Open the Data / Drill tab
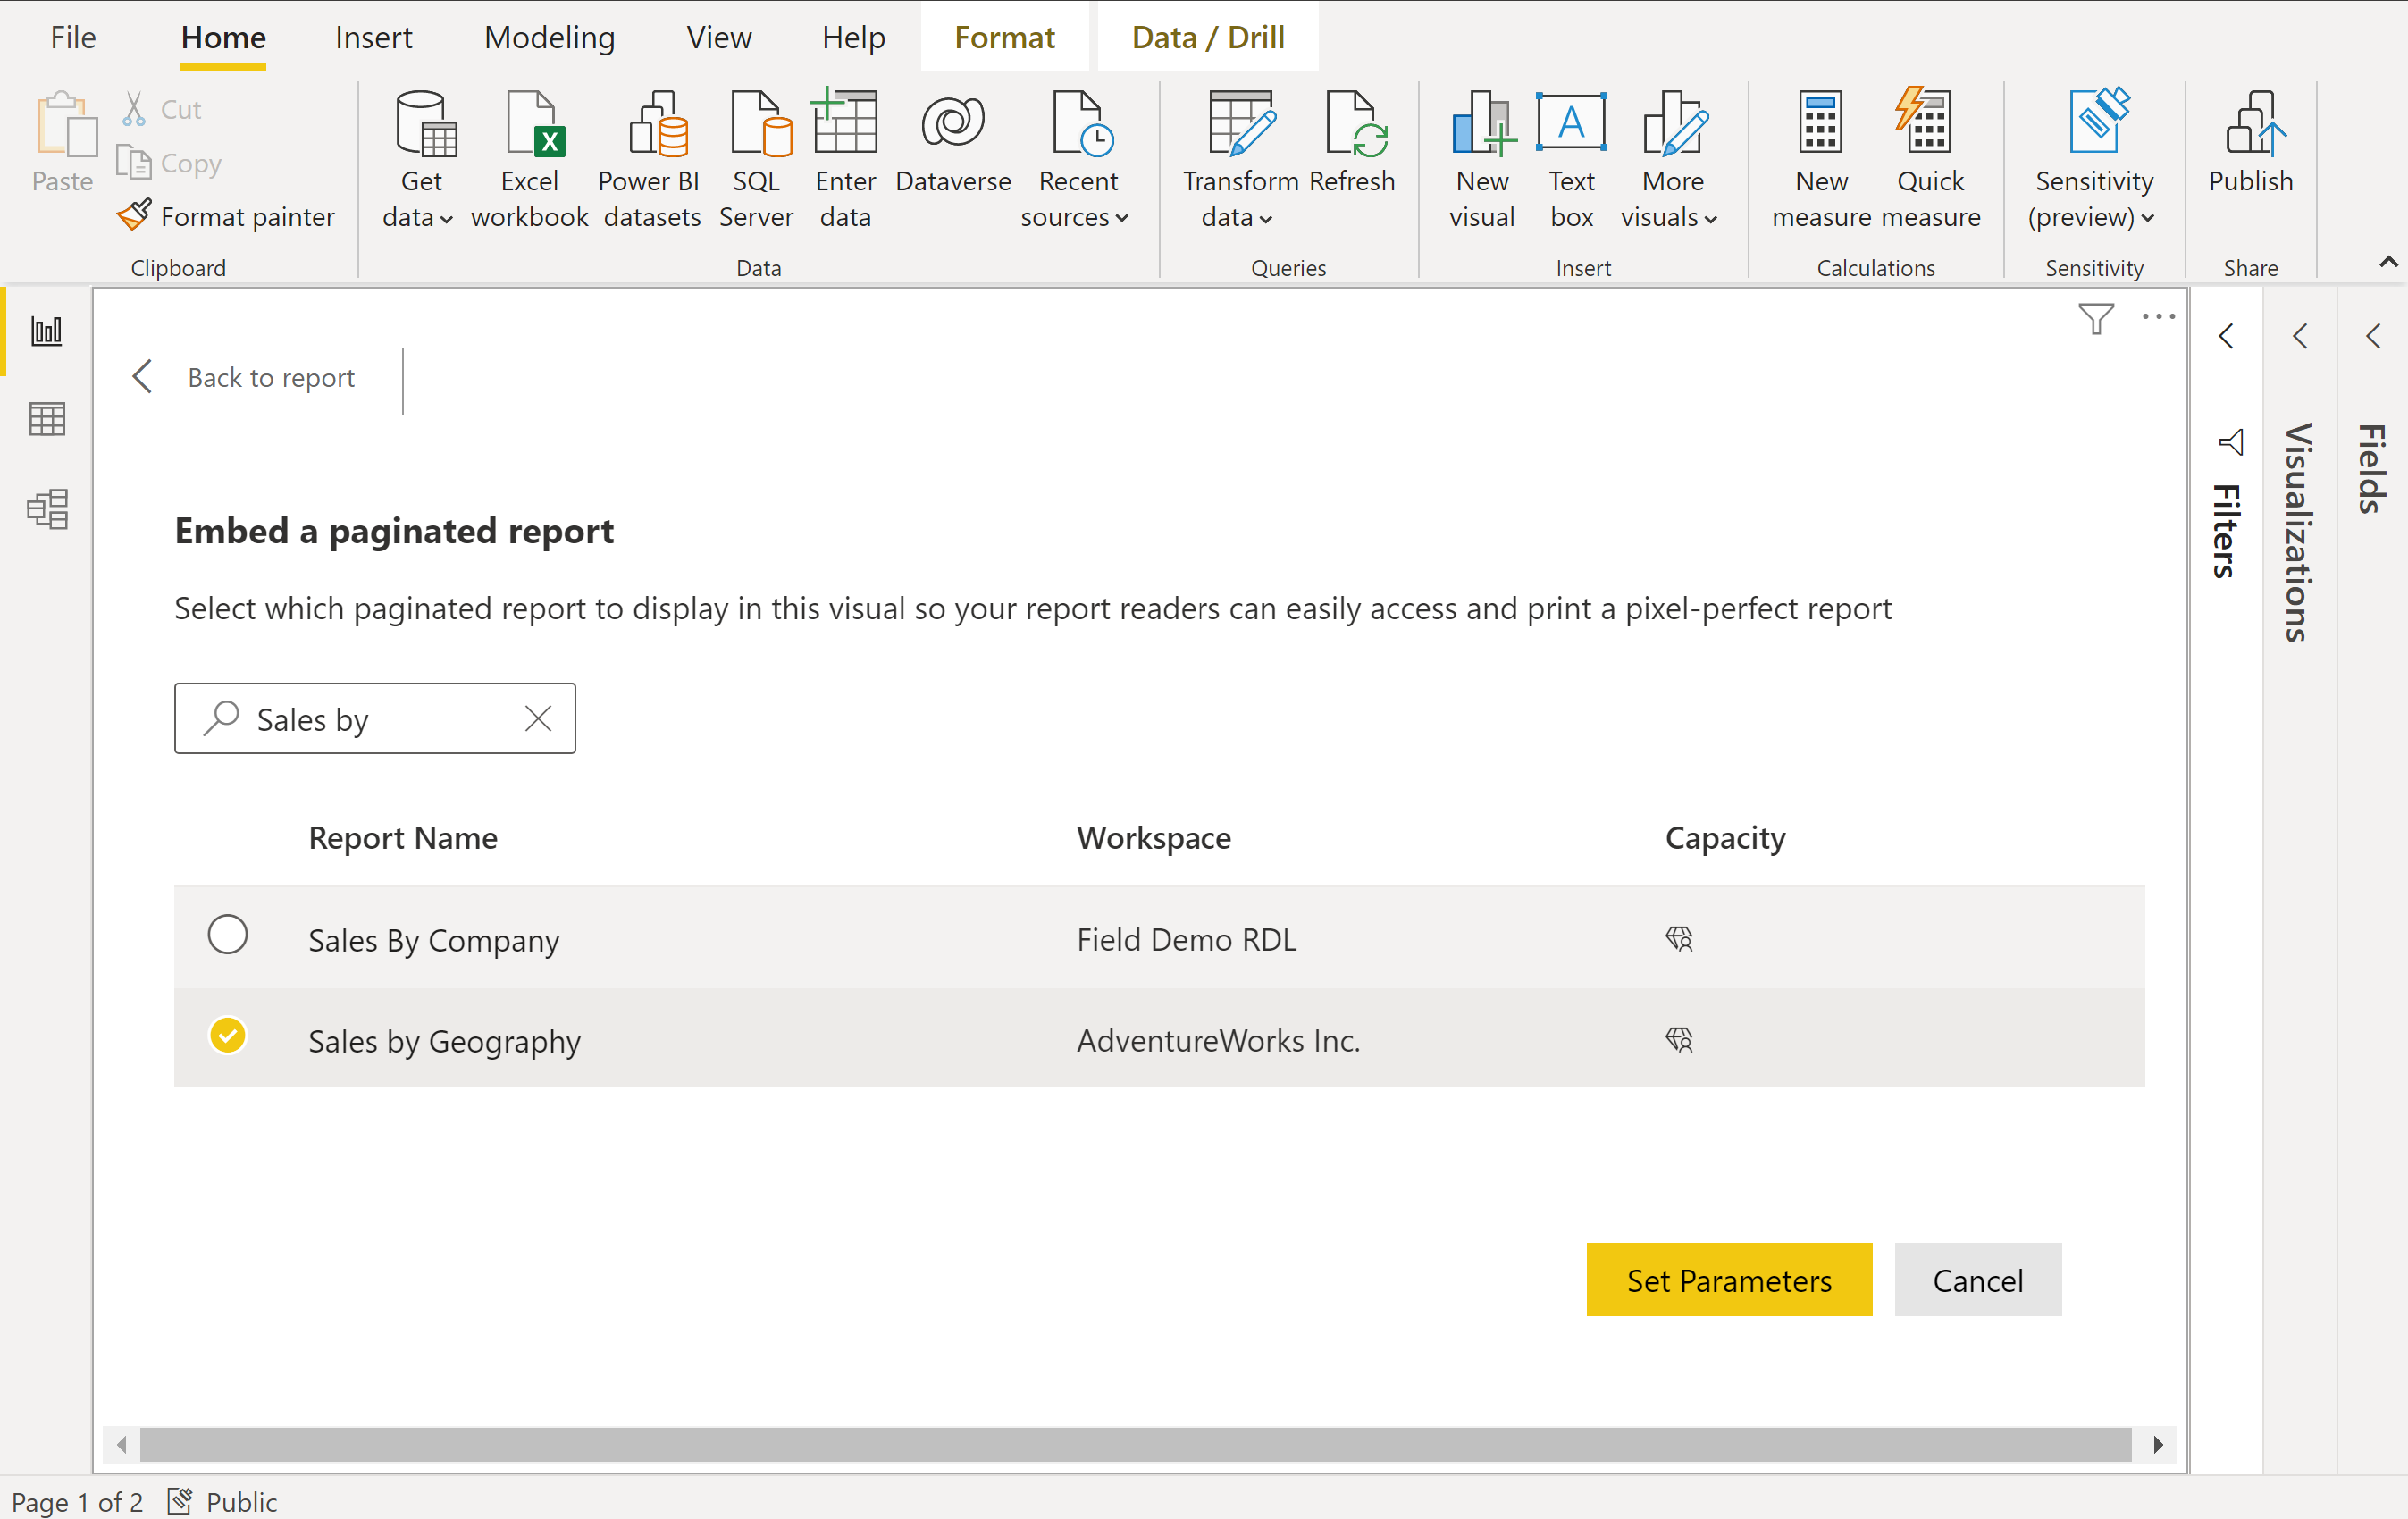 point(1209,37)
